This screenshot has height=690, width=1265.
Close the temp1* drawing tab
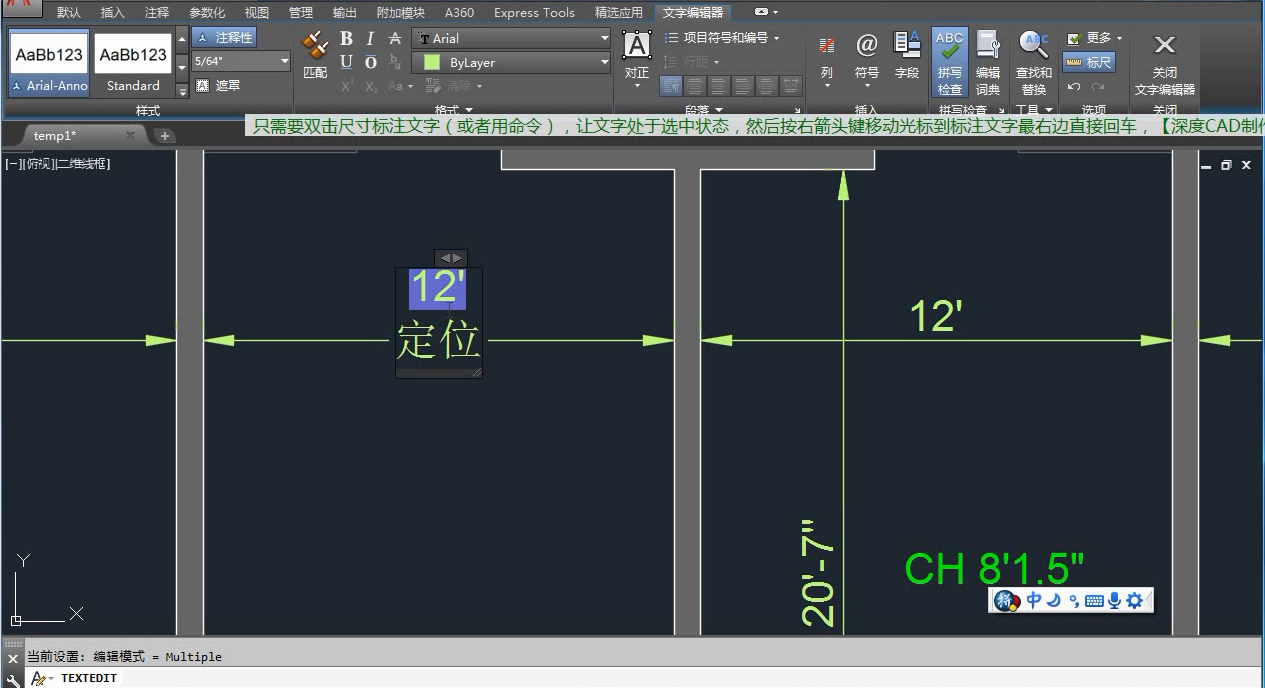[130, 136]
